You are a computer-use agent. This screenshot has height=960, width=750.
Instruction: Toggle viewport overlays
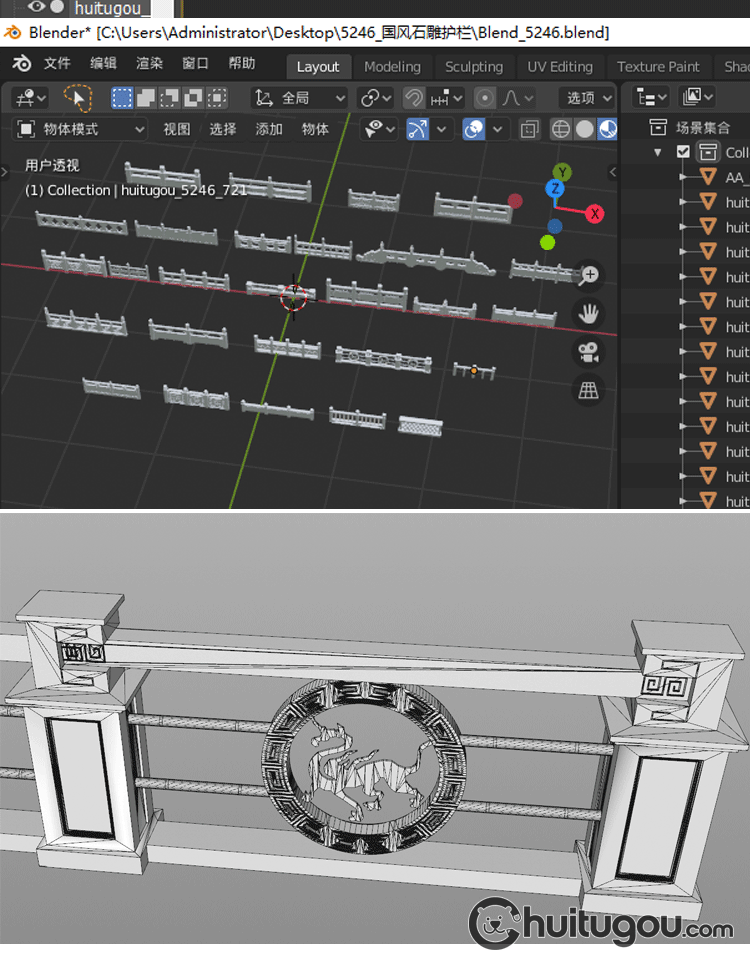coord(474,129)
